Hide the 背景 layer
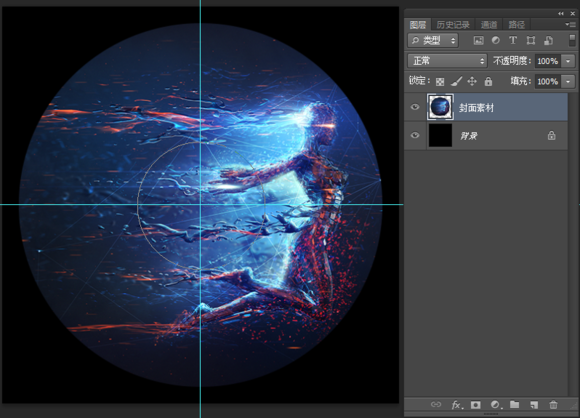The image size is (580, 418). (x=415, y=135)
